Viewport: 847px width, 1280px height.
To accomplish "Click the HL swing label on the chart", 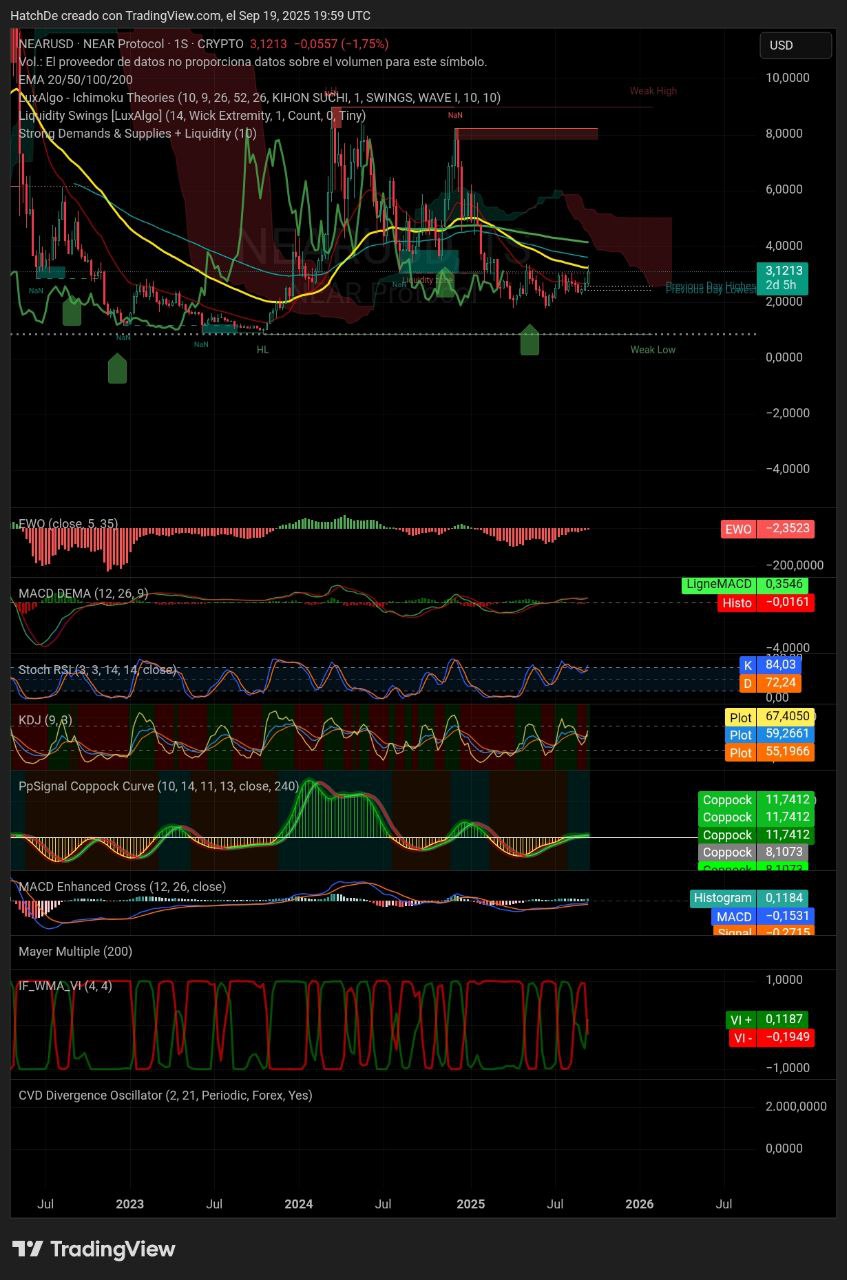I will click(x=262, y=350).
